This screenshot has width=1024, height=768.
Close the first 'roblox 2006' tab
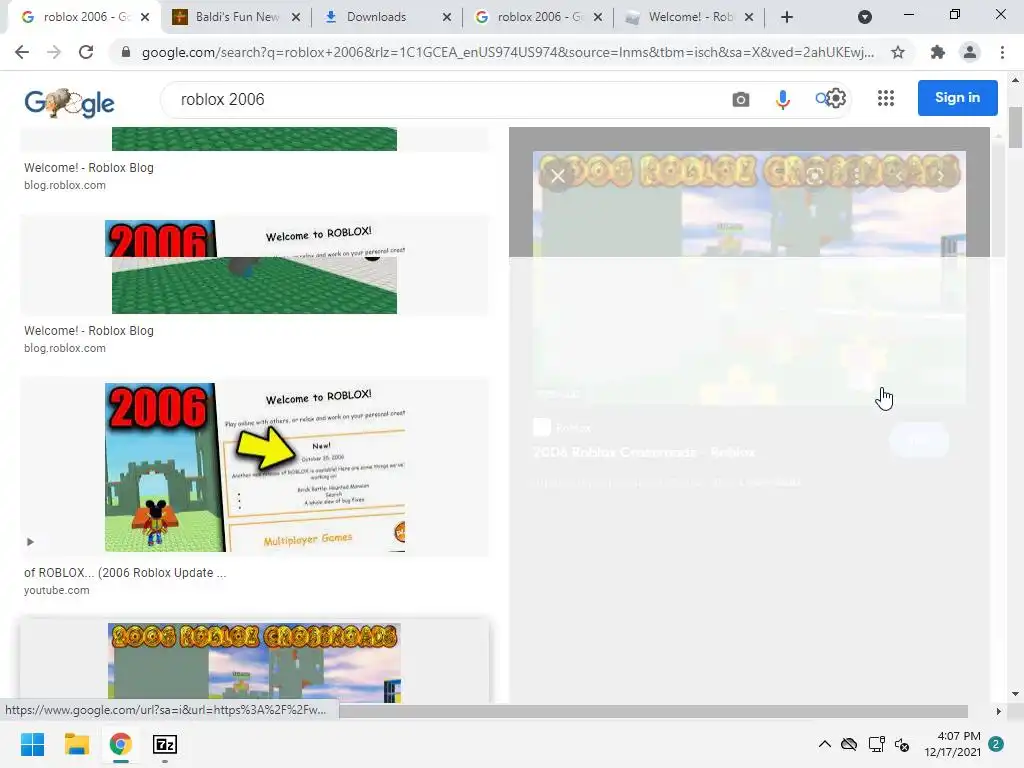[x=145, y=17]
